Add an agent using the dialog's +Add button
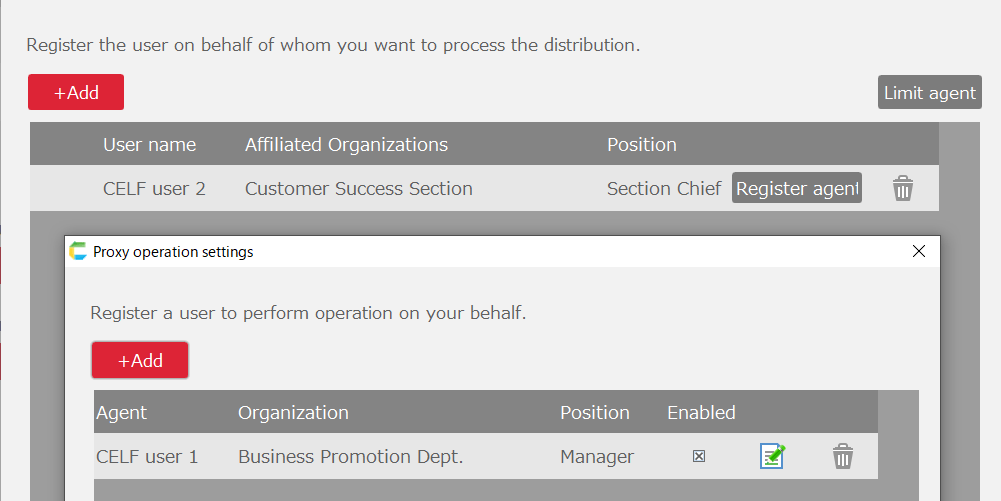This screenshot has width=1001, height=501. (140, 360)
